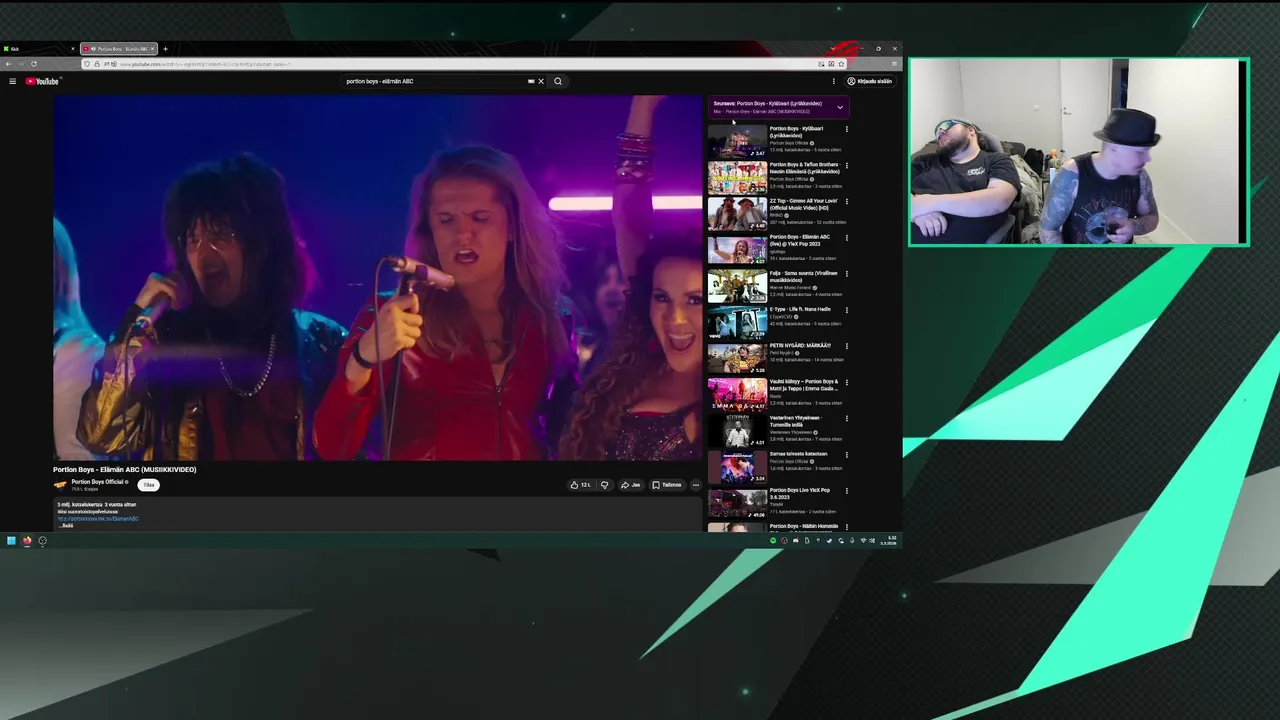This screenshot has width=1280, height=720.
Task: Open the OBS icon on the taskbar
Action: (42, 541)
